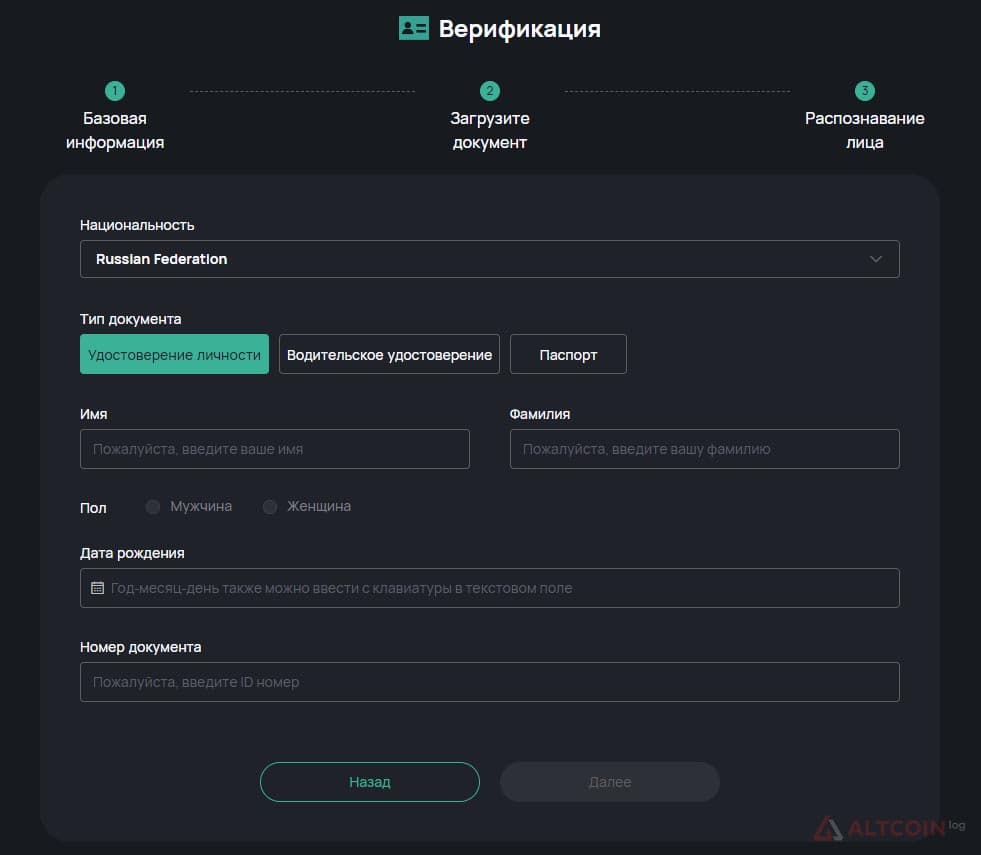Click step 3 circle Распознавание лица
This screenshot has width=981, height=855.
point(865,91)
